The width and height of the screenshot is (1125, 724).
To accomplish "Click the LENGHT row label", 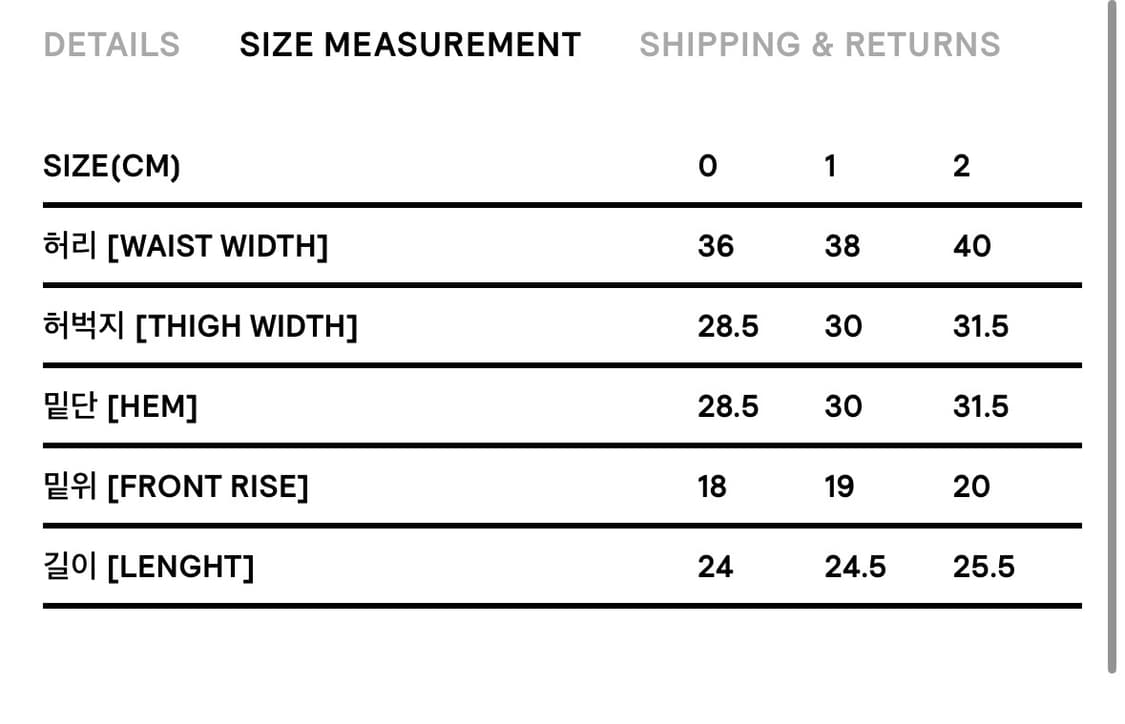I will [x=148, y=567].
